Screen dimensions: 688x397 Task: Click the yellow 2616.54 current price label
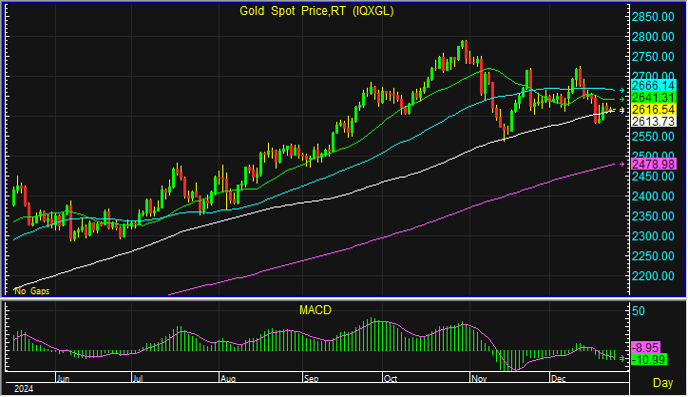(653, 110)
